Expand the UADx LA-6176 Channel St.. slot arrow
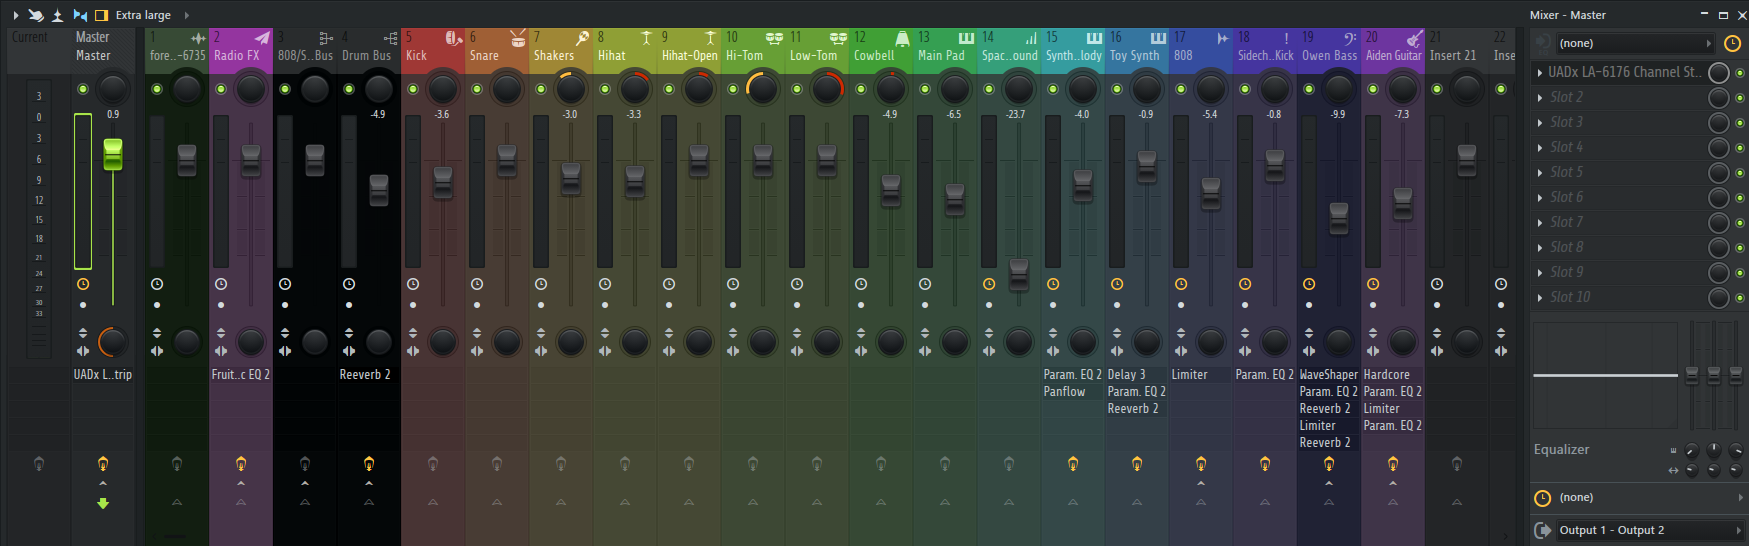This screenshot has height=546, width=1749. tap(1540, 72)
